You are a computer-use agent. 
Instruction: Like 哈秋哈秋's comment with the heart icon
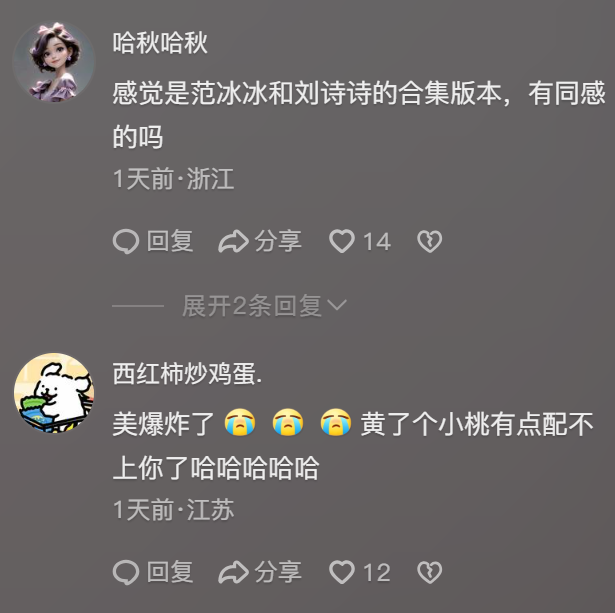(342, 241)
